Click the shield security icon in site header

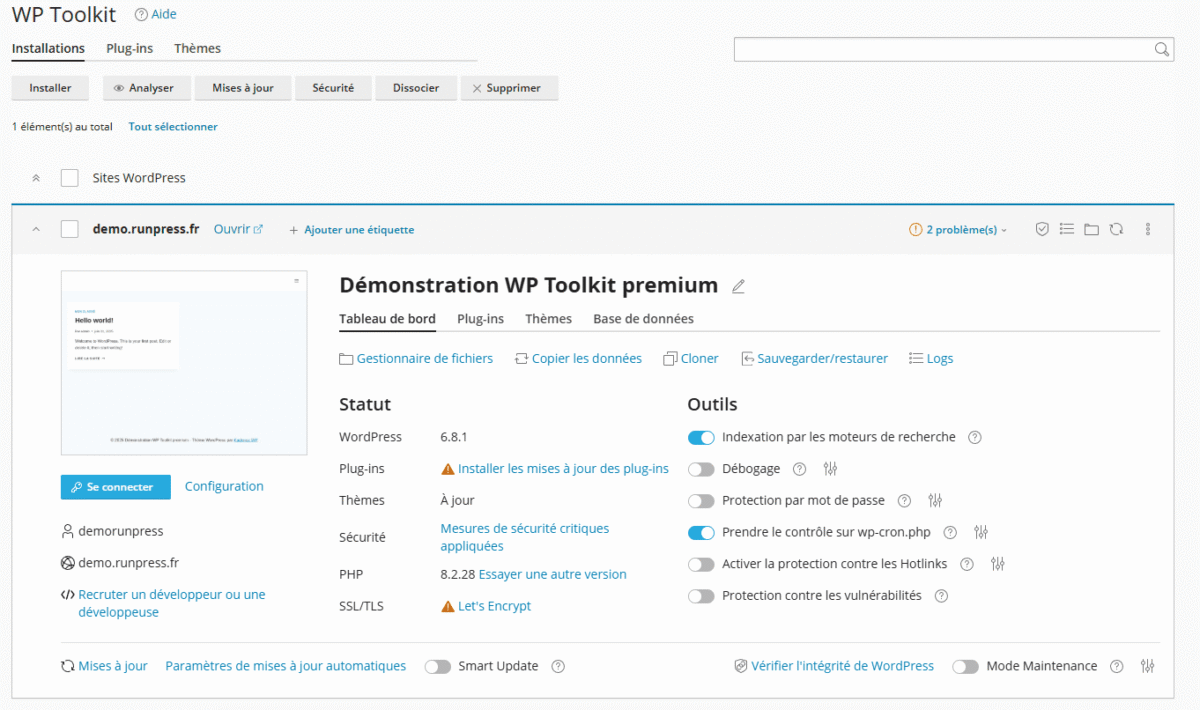coord(1042,229)
